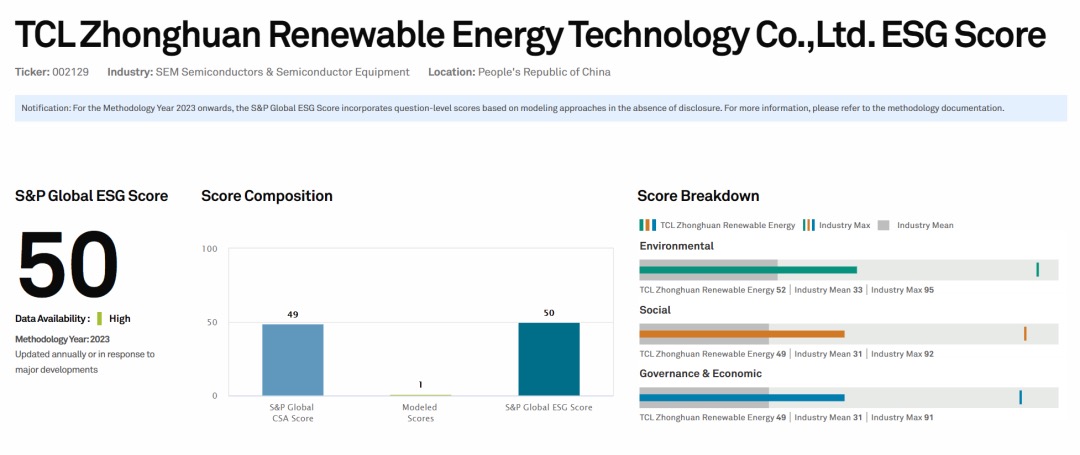
Task: Click the gray Industry Mean legend square
Action: (883, 225)
